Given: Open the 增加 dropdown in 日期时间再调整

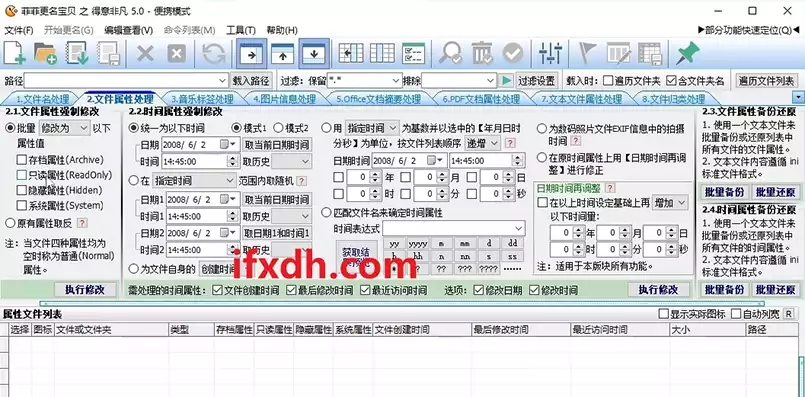Looking at the screenshot, I should pos(670,202).
